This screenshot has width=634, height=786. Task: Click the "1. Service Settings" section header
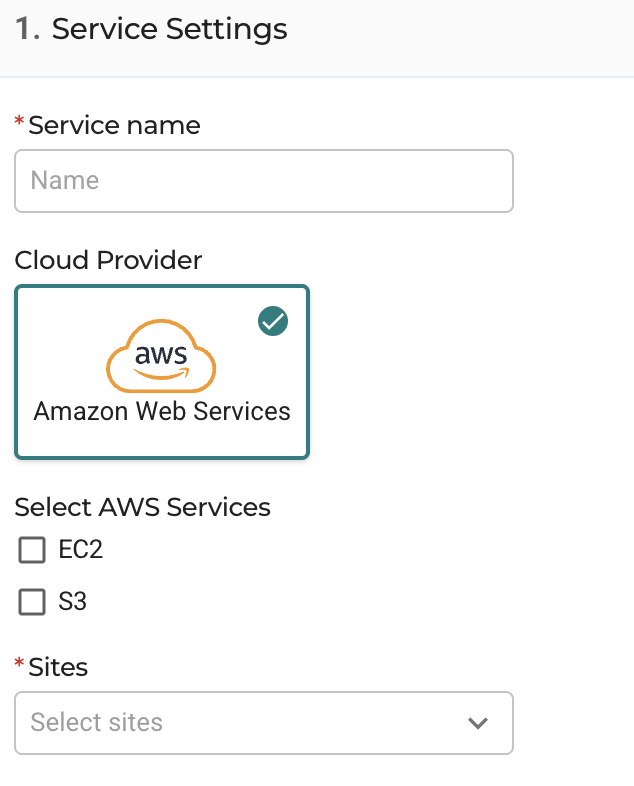(151, 29)
